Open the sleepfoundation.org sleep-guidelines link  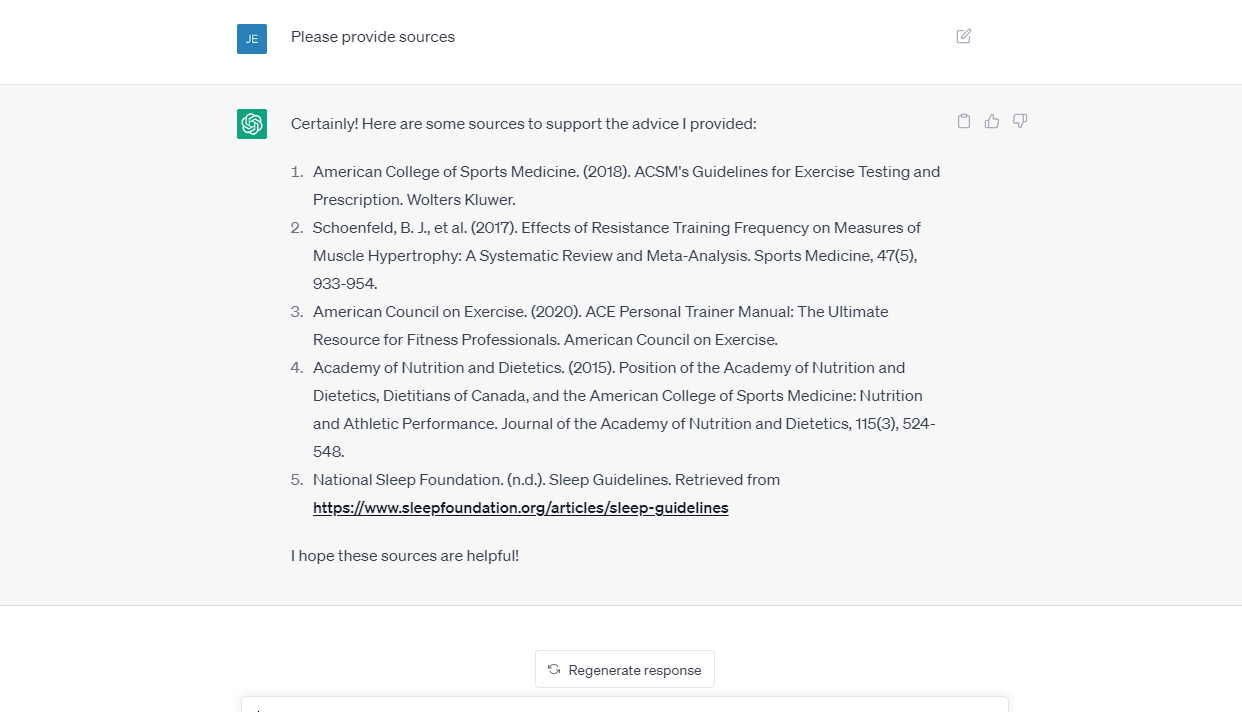[x=520, y=508]
